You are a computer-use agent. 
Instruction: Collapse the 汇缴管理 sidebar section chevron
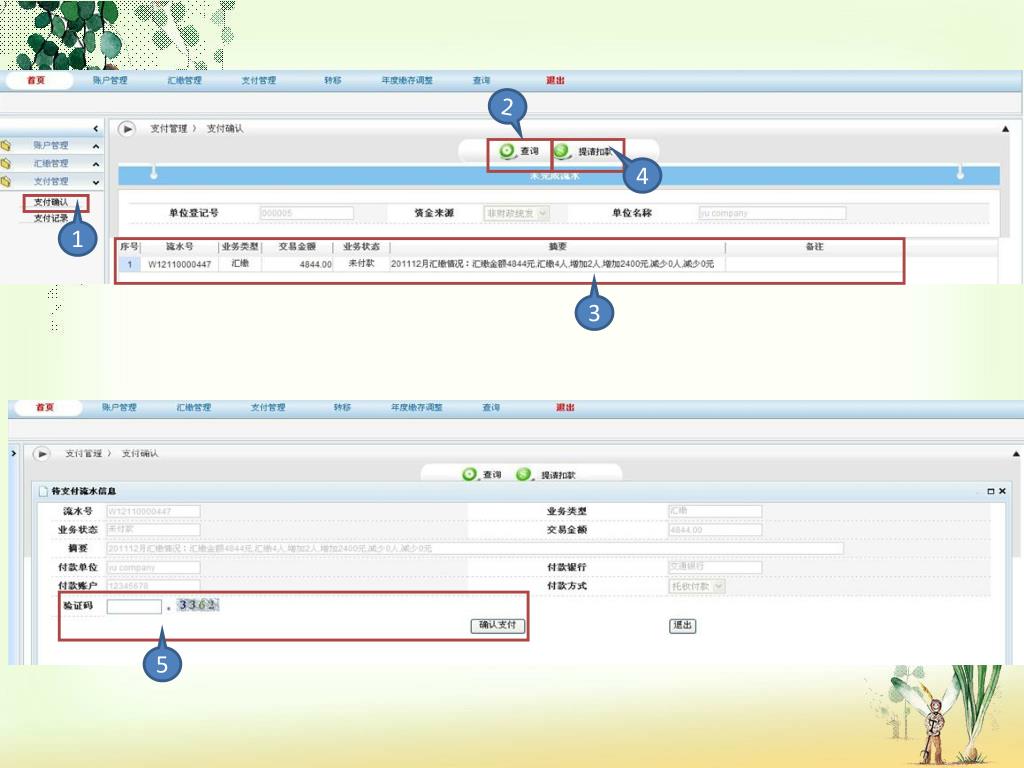coord(96,164)
